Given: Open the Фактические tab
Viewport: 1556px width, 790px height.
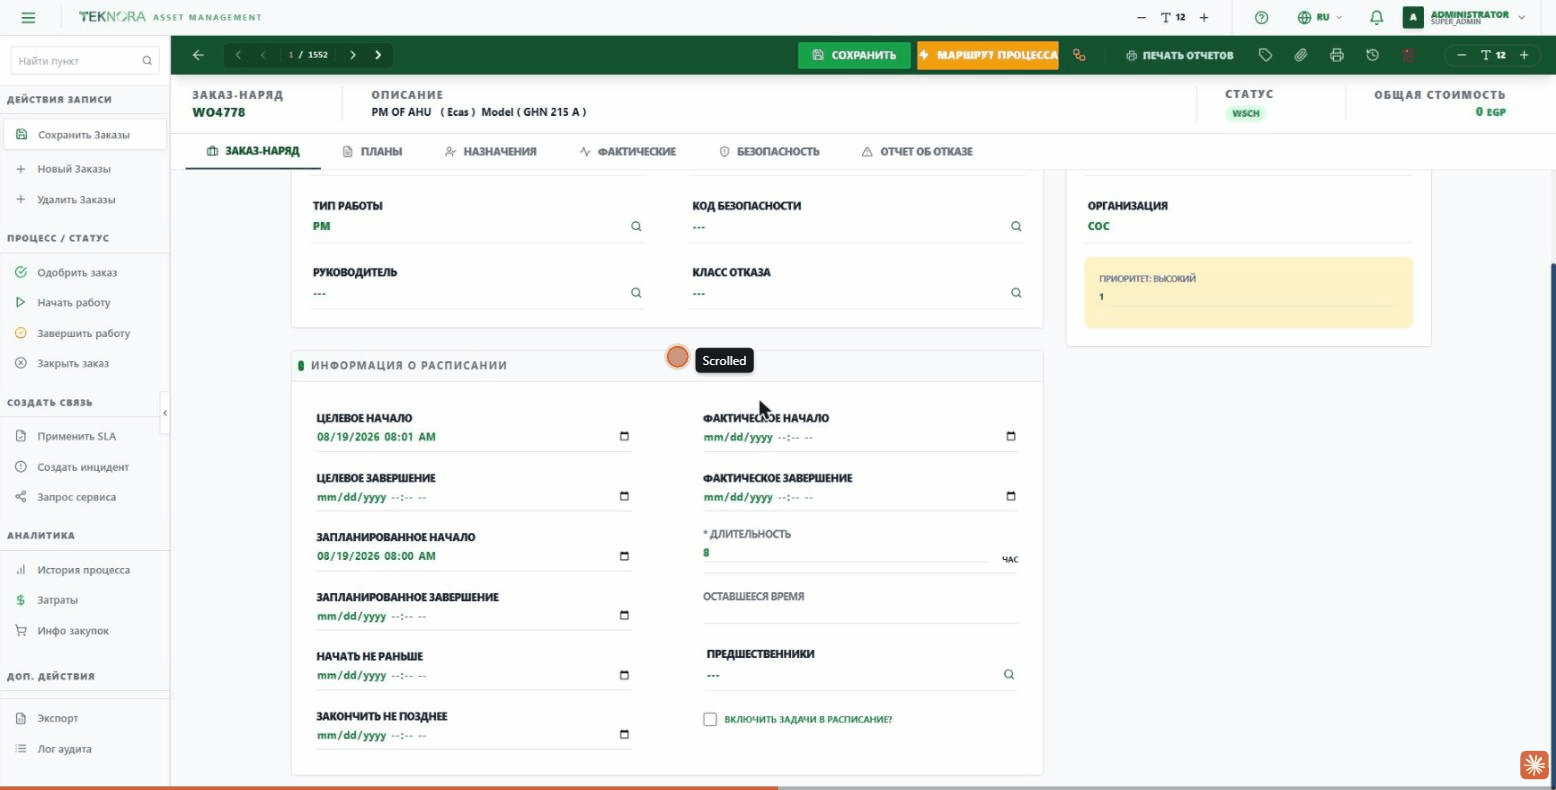Looking at the screenshot, I should tap(628, 152).
